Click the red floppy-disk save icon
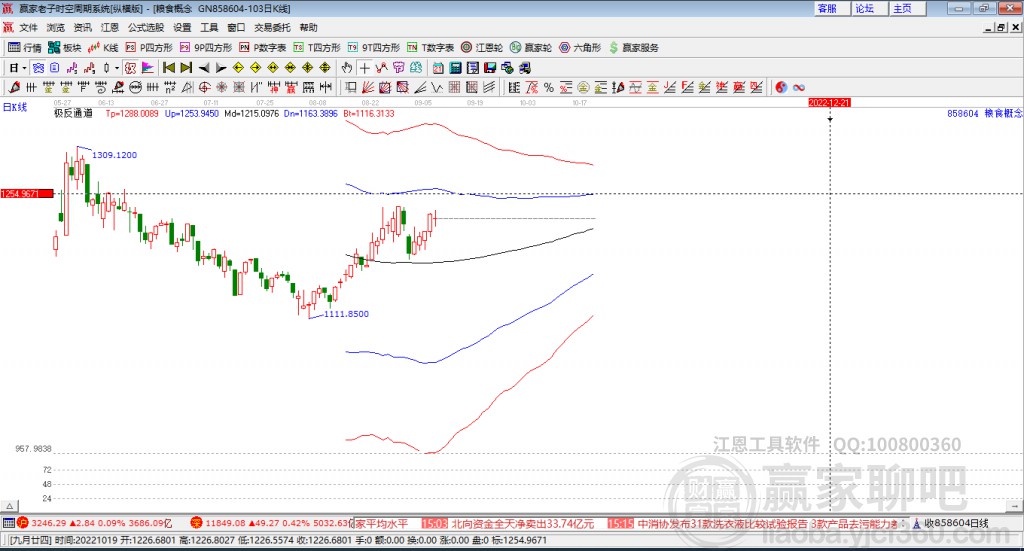Viewport: 1024px width, 551px height. pos(490,68)
